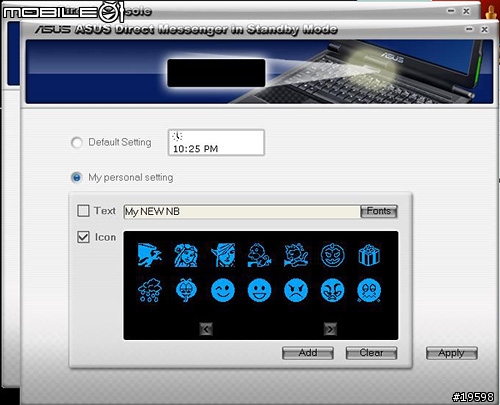This screenshot has width=500, height=405.
Task: Go to next icon page arrow
Action: tap(330, 329)
